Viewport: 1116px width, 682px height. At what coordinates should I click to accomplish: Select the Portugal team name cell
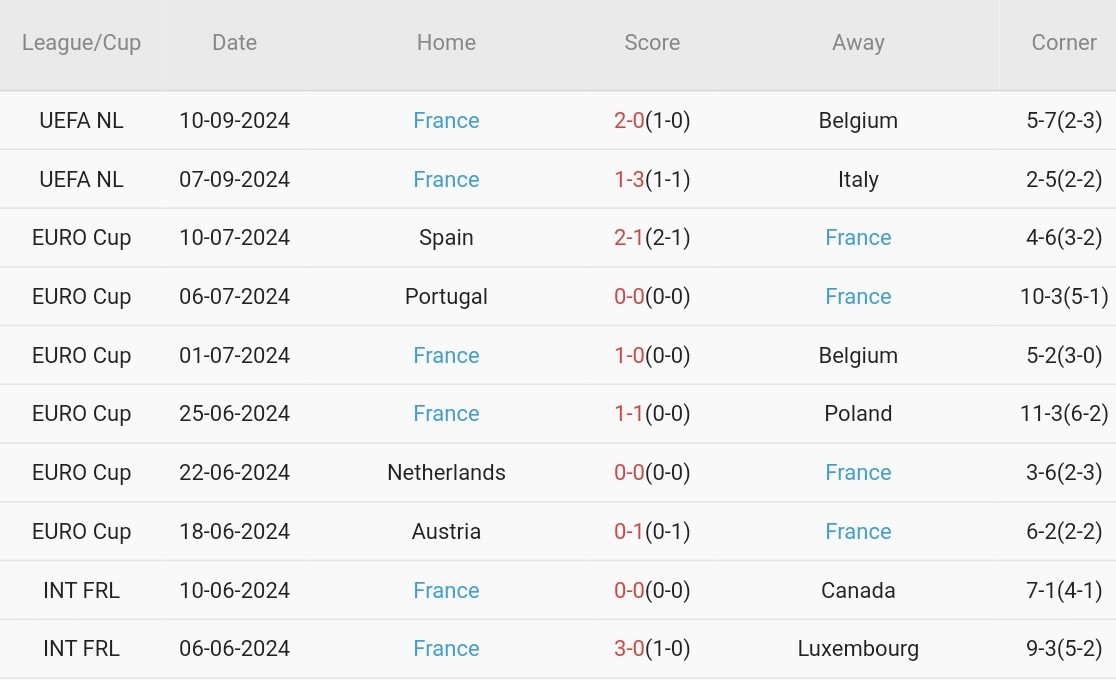[x=446, y=297]
